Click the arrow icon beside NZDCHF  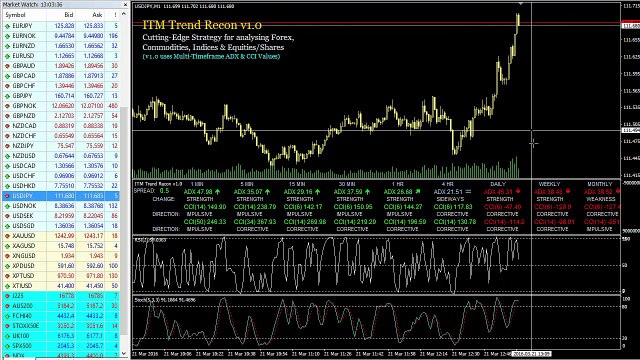click(x=7, y=136)
